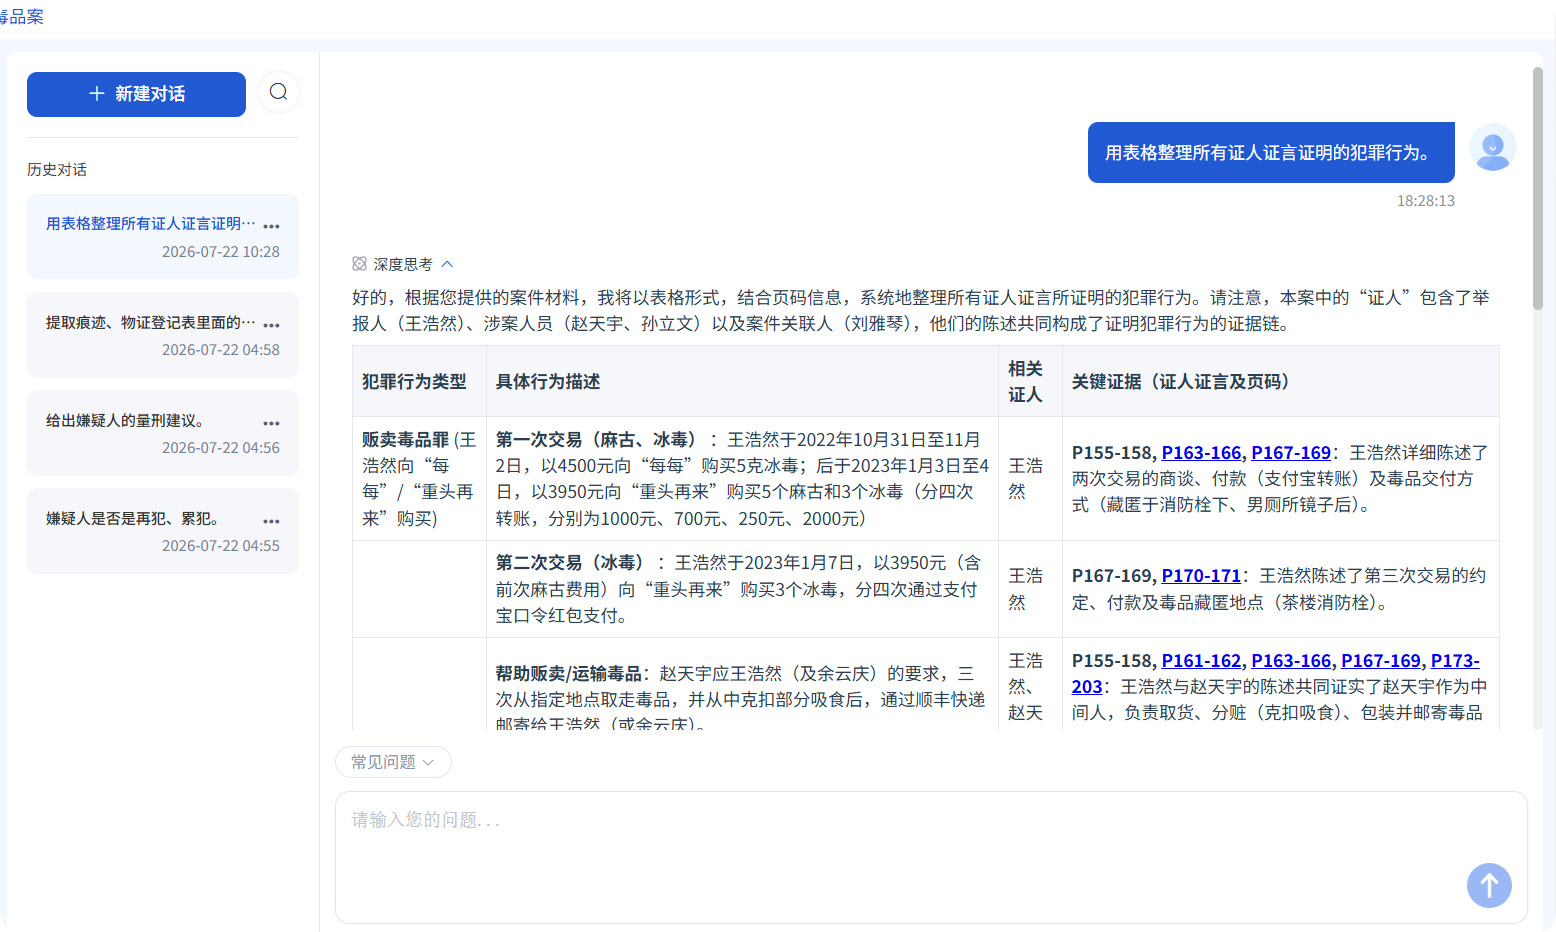
Task: Open more options for 提取痕迹、物证登记表 conversation
Action: tap(271, 325)
